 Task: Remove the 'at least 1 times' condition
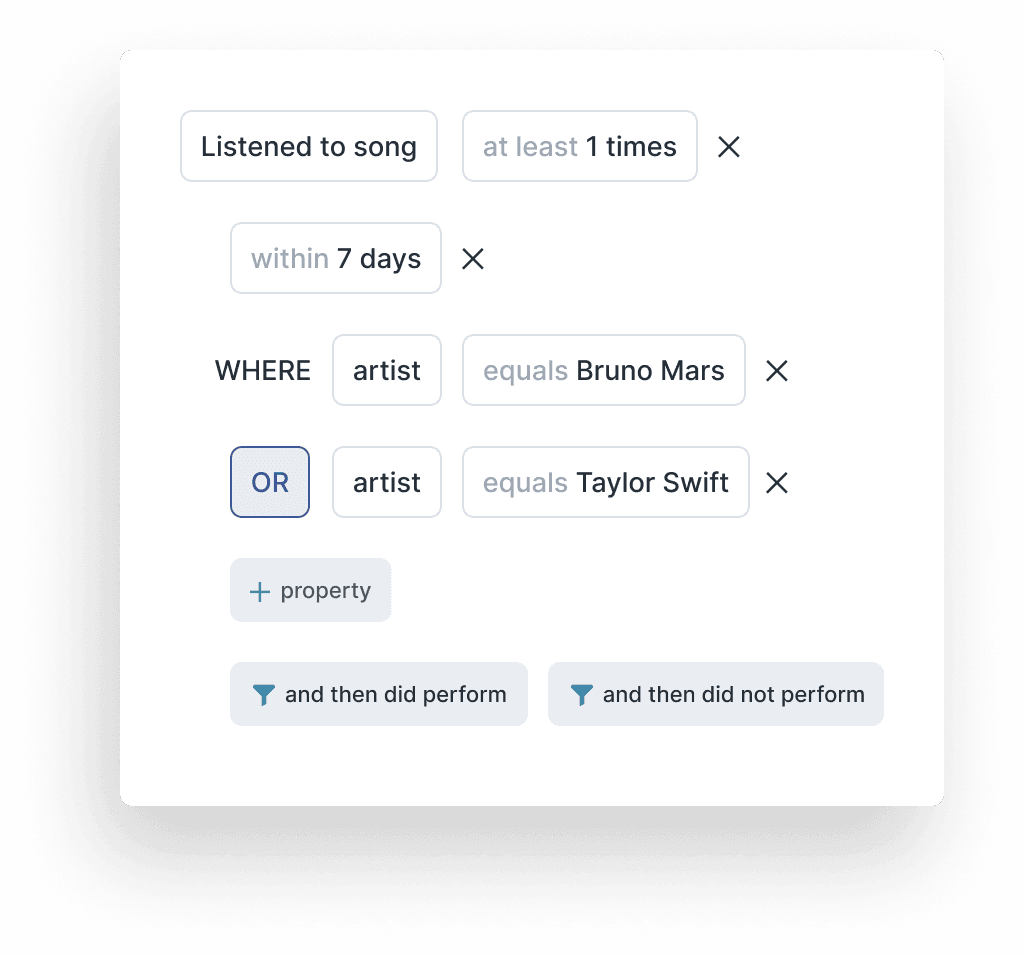pyautogui.click(x=729, y=147)
